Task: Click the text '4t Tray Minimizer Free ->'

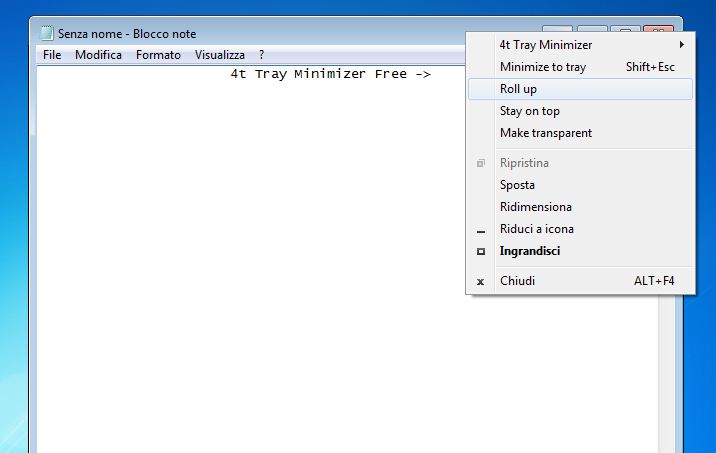Action: click(x=330, y=74)
